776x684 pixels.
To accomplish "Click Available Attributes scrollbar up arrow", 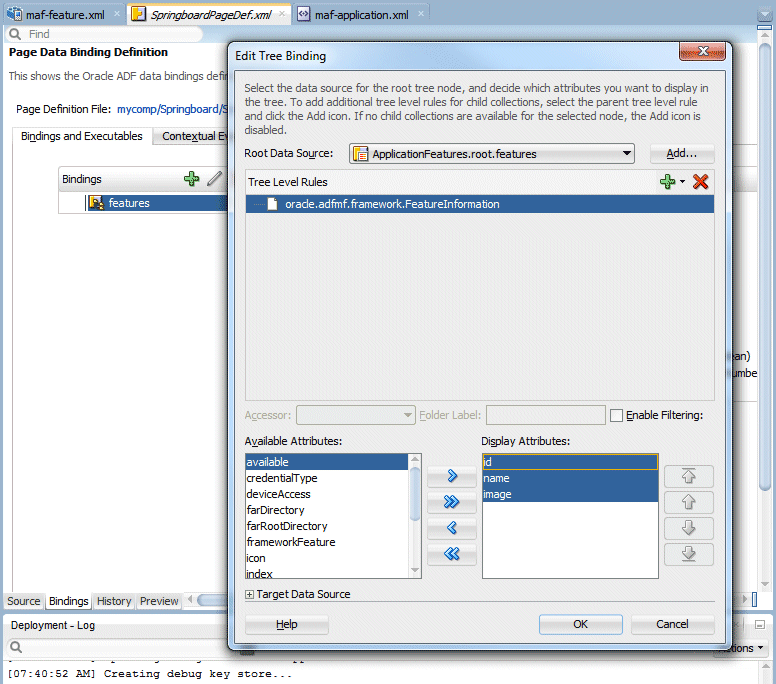I will tap(415, 460).
